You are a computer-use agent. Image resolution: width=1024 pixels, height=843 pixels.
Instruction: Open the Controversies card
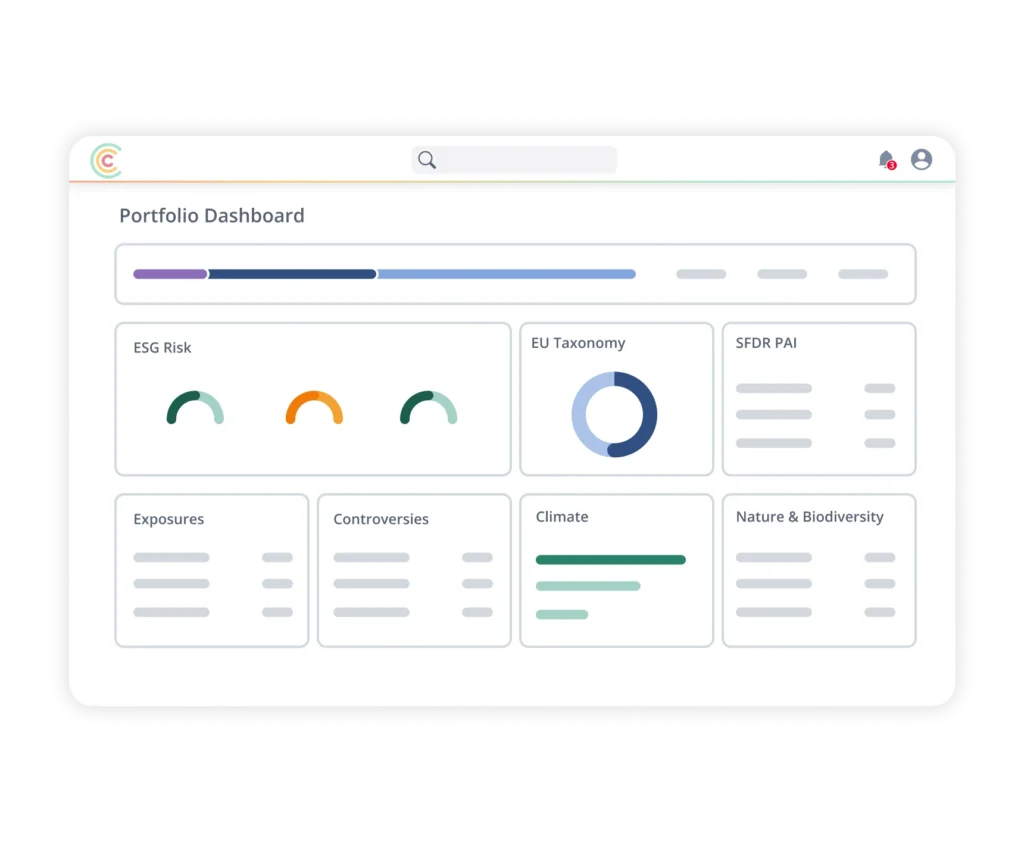(x=414, y=571)
